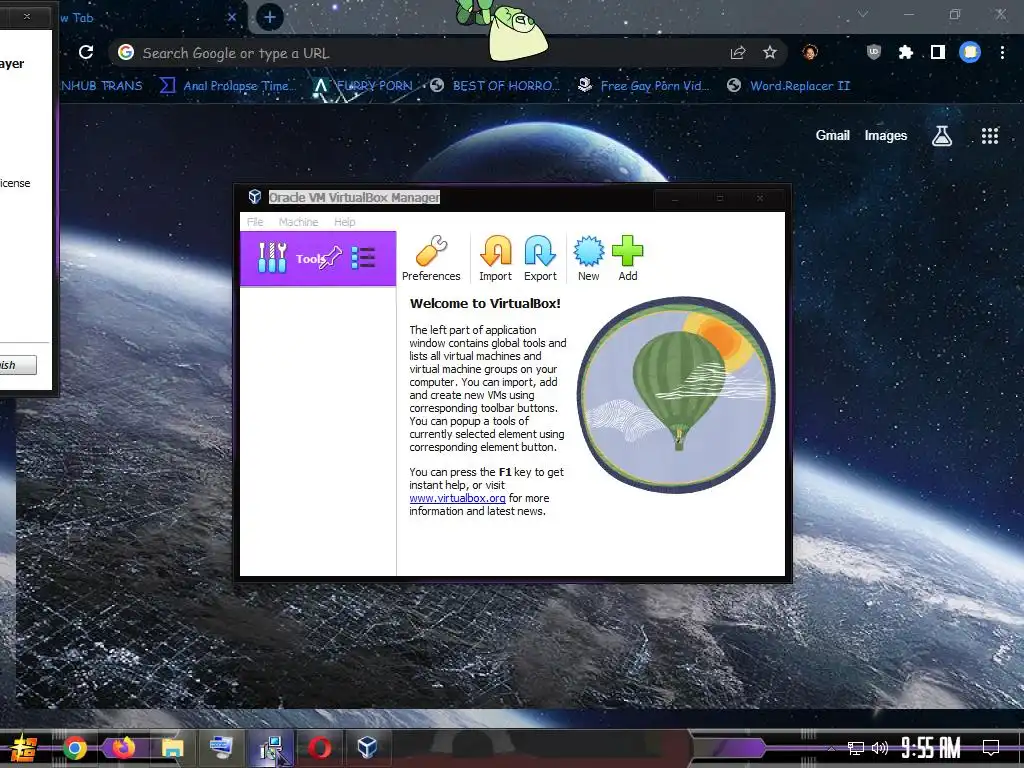Add an existing VM with Add

point(628,259)
